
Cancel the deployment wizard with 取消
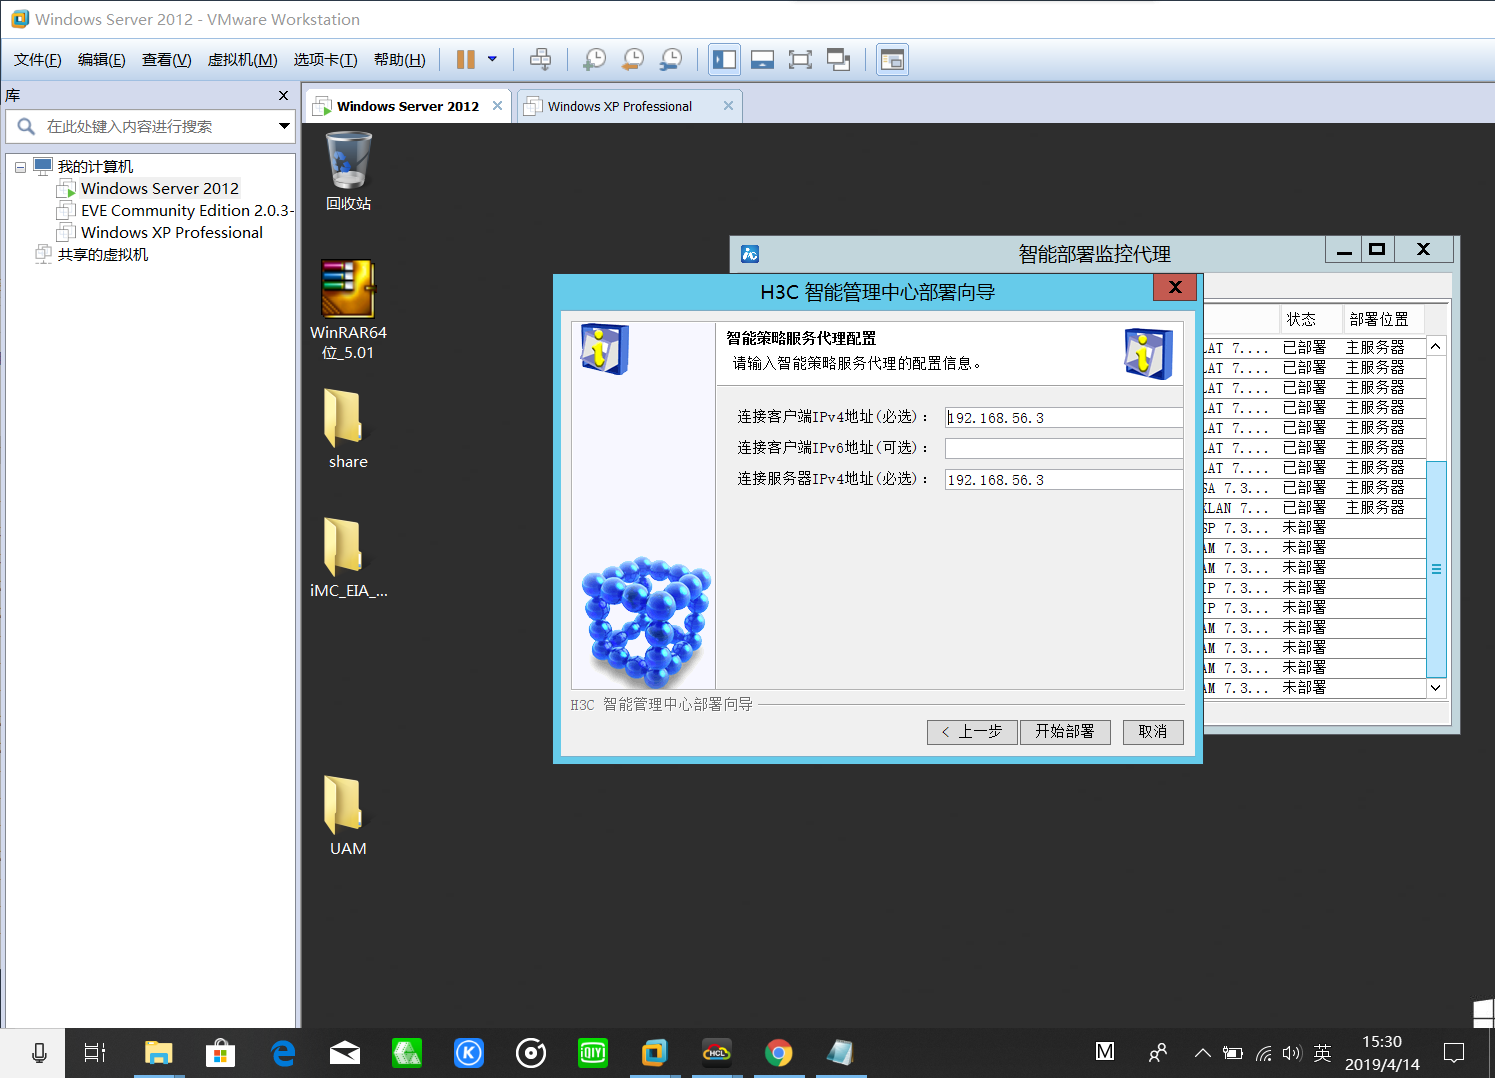click(1153, 732)
